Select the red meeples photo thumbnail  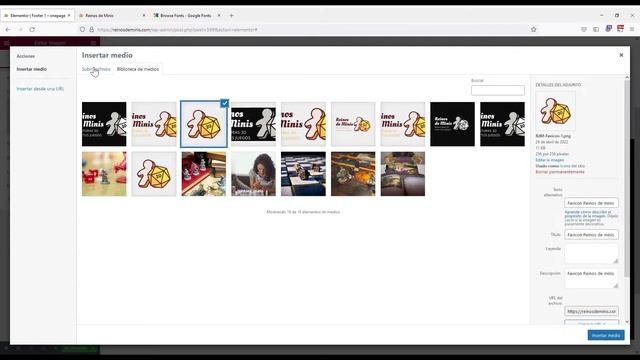click(x=104, y=174)
